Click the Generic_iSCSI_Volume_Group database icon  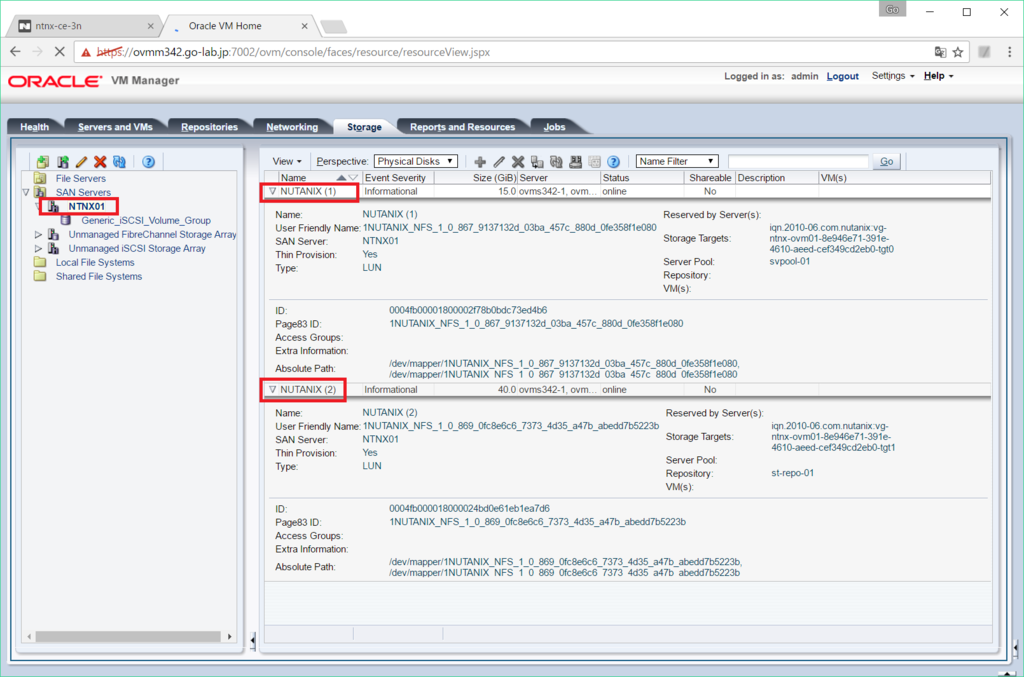click(x=66, y=220)
